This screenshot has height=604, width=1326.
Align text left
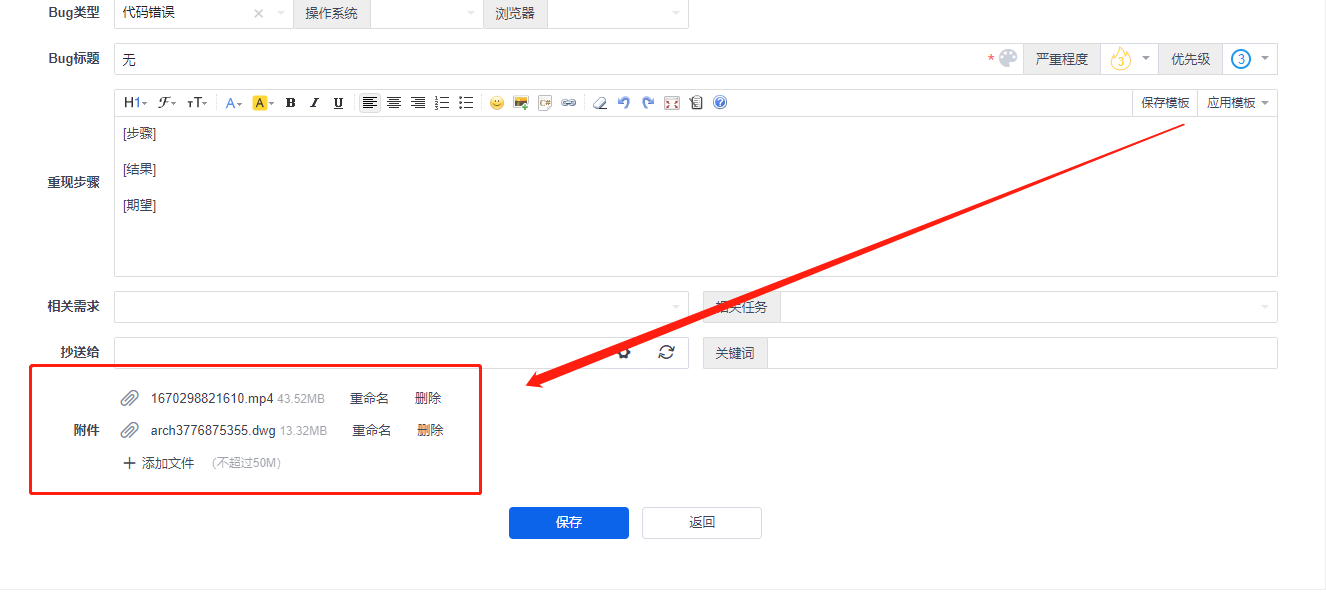[370, 103]
